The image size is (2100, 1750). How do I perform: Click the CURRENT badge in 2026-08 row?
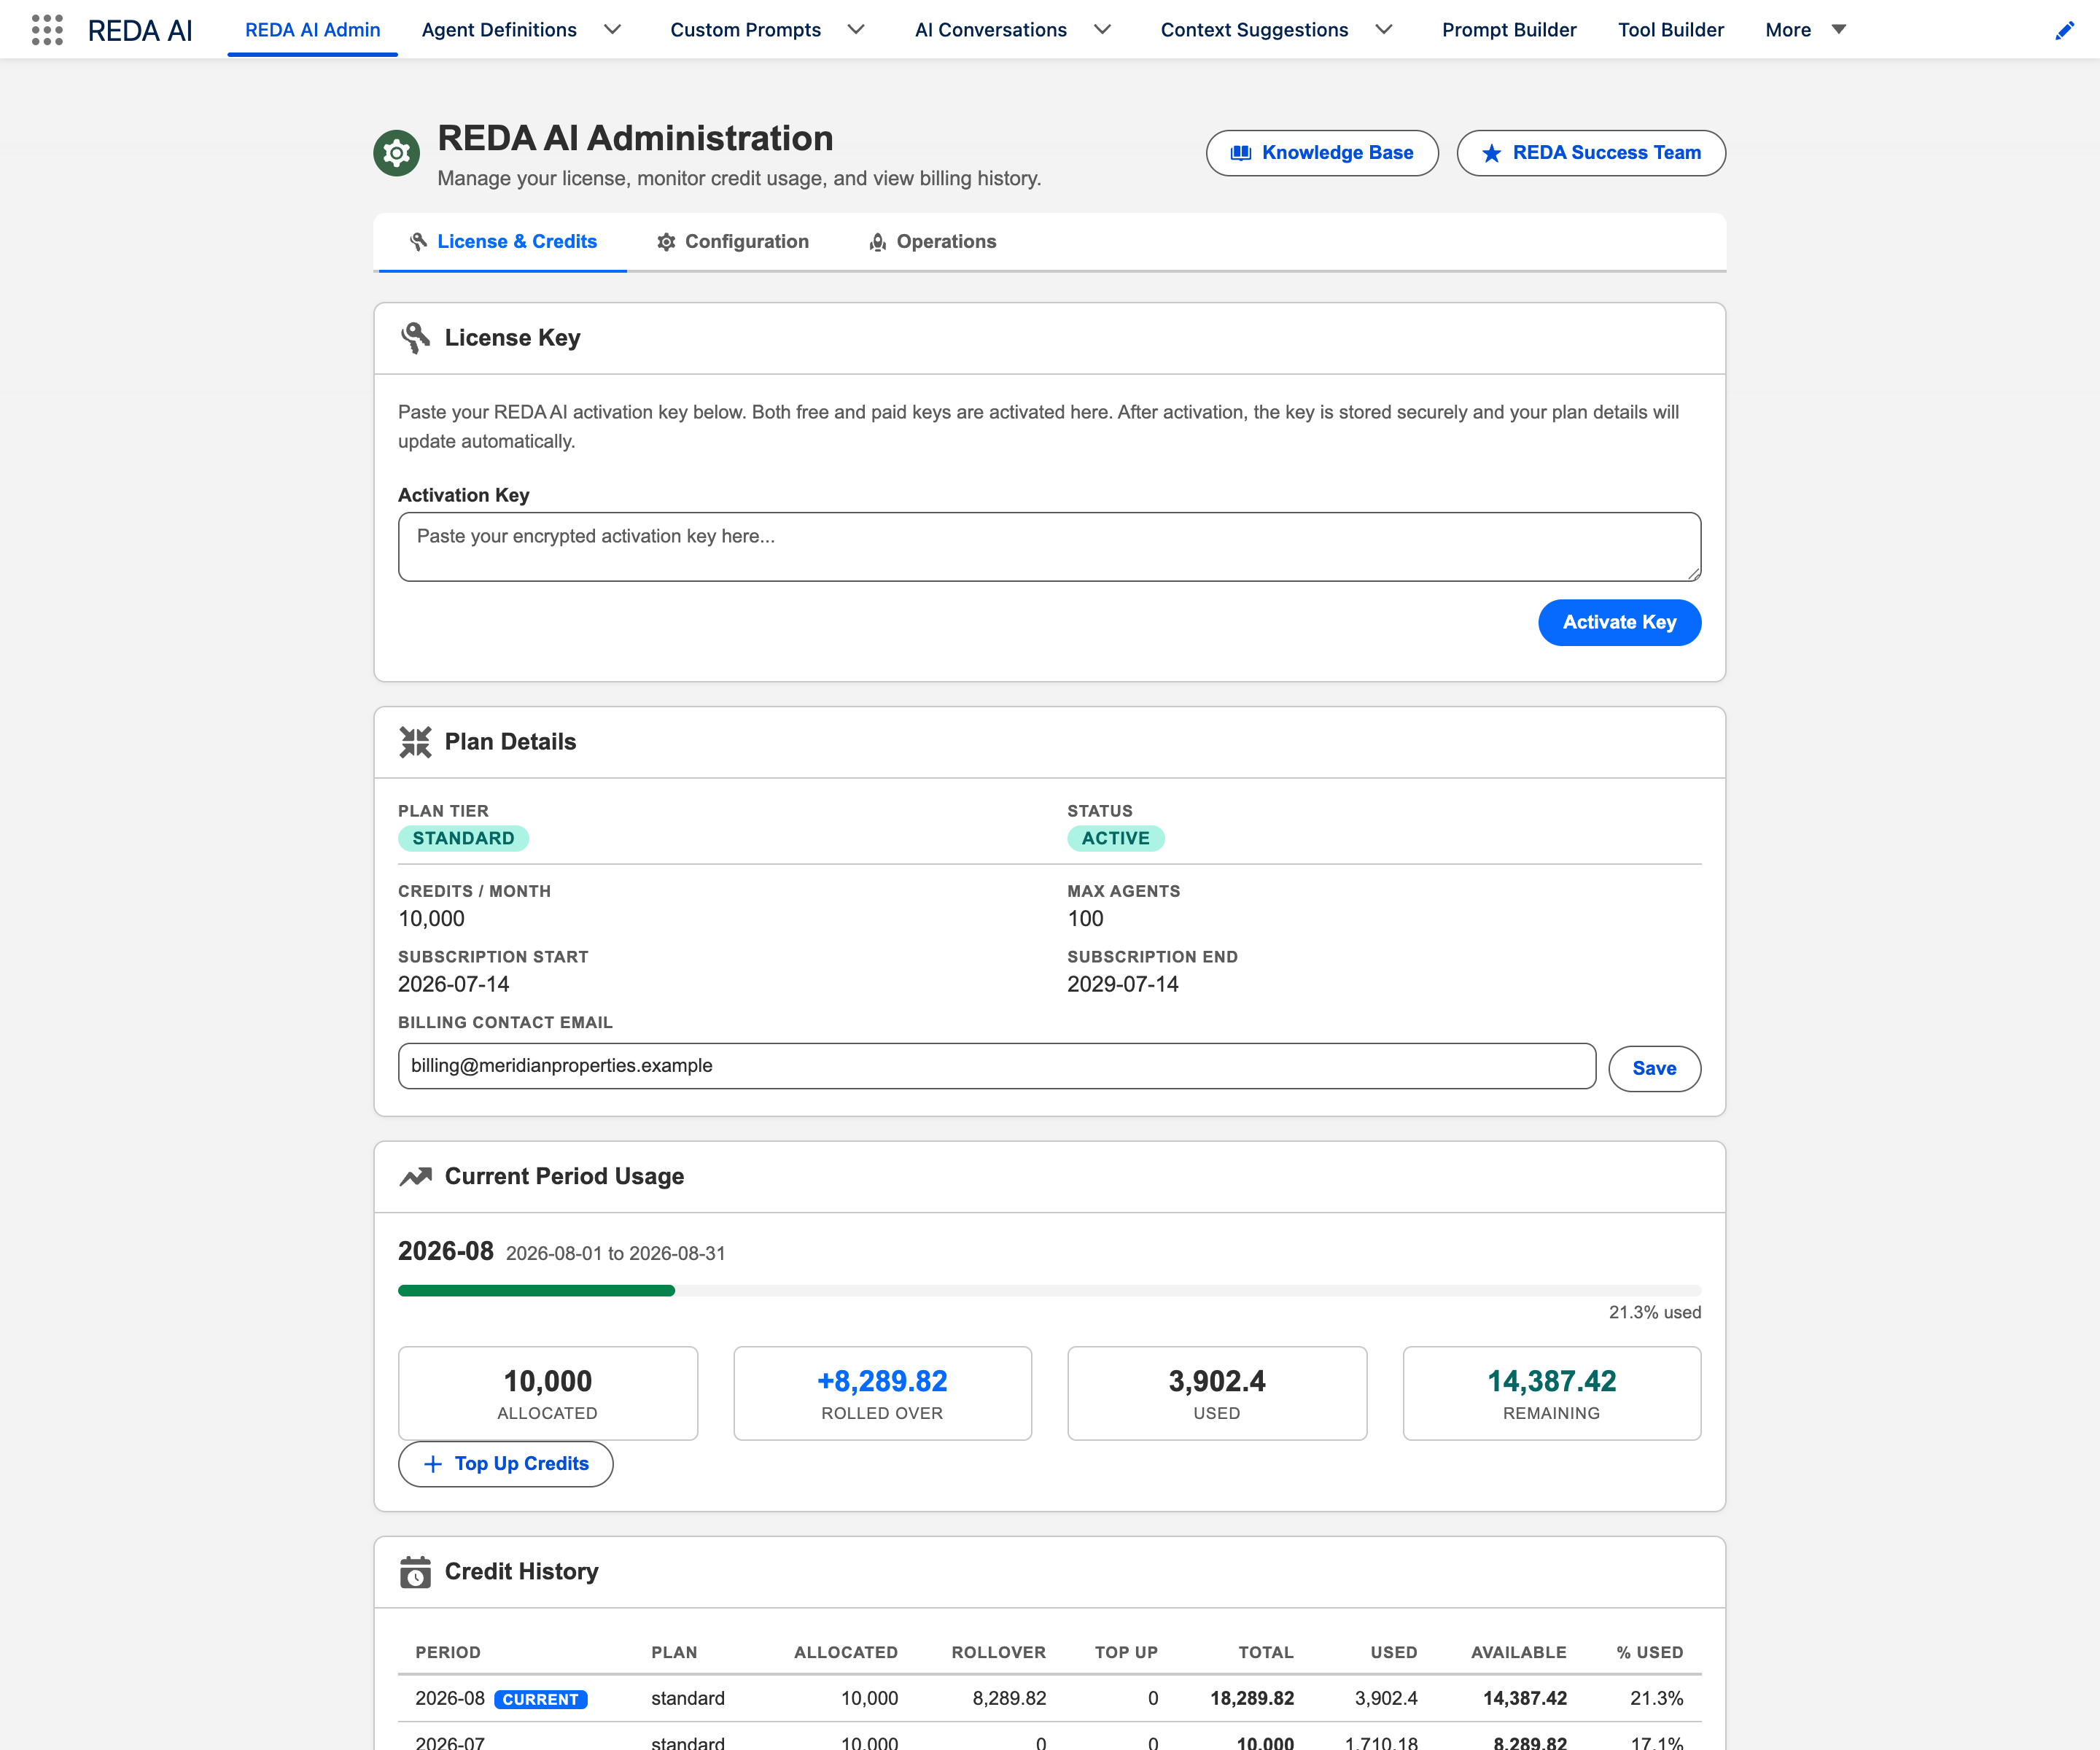[x=541, y=1699]
